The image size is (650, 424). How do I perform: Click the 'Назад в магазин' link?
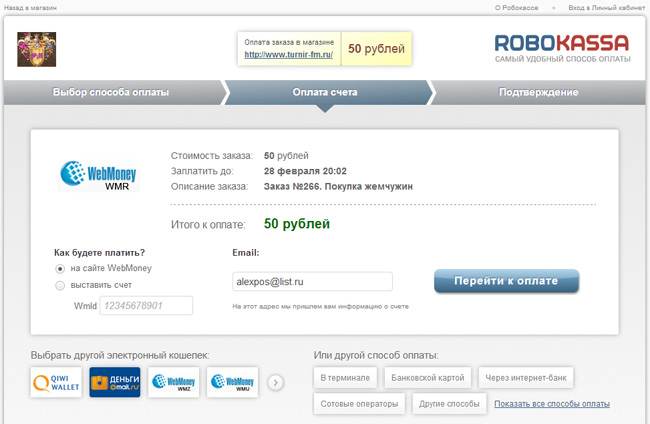point(30,7)
